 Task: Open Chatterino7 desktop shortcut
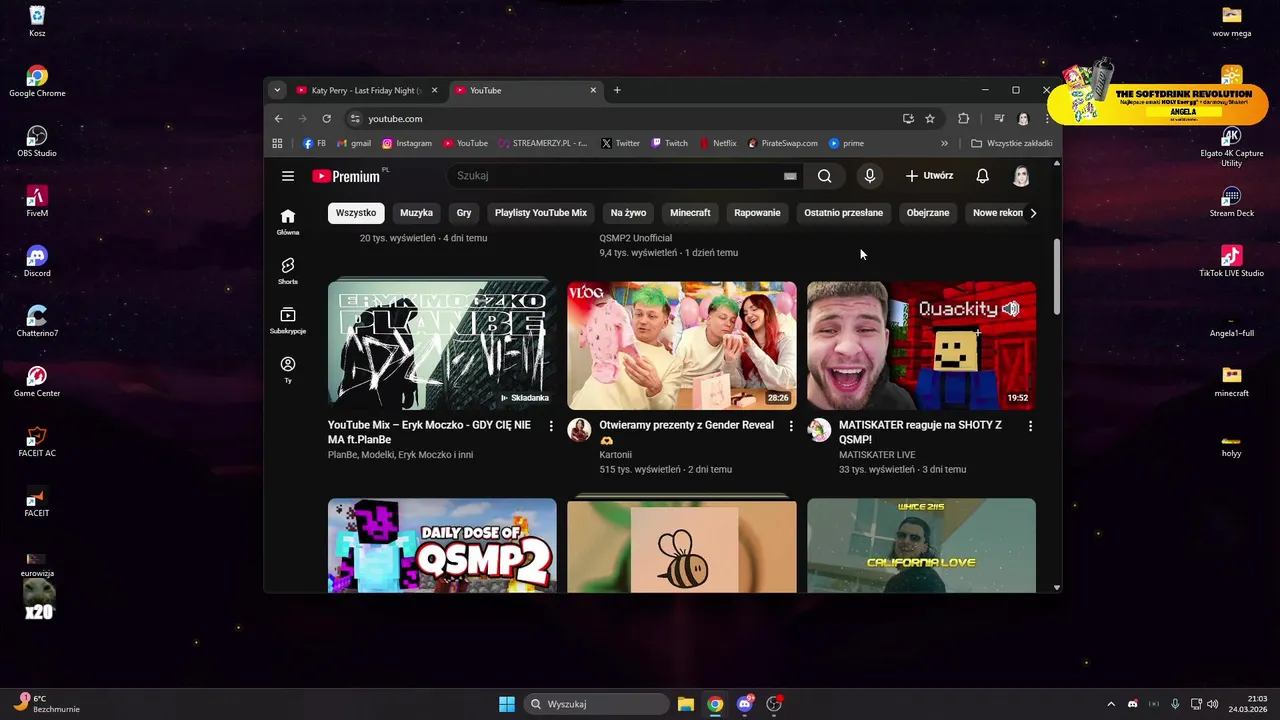(x=37, y=321)
